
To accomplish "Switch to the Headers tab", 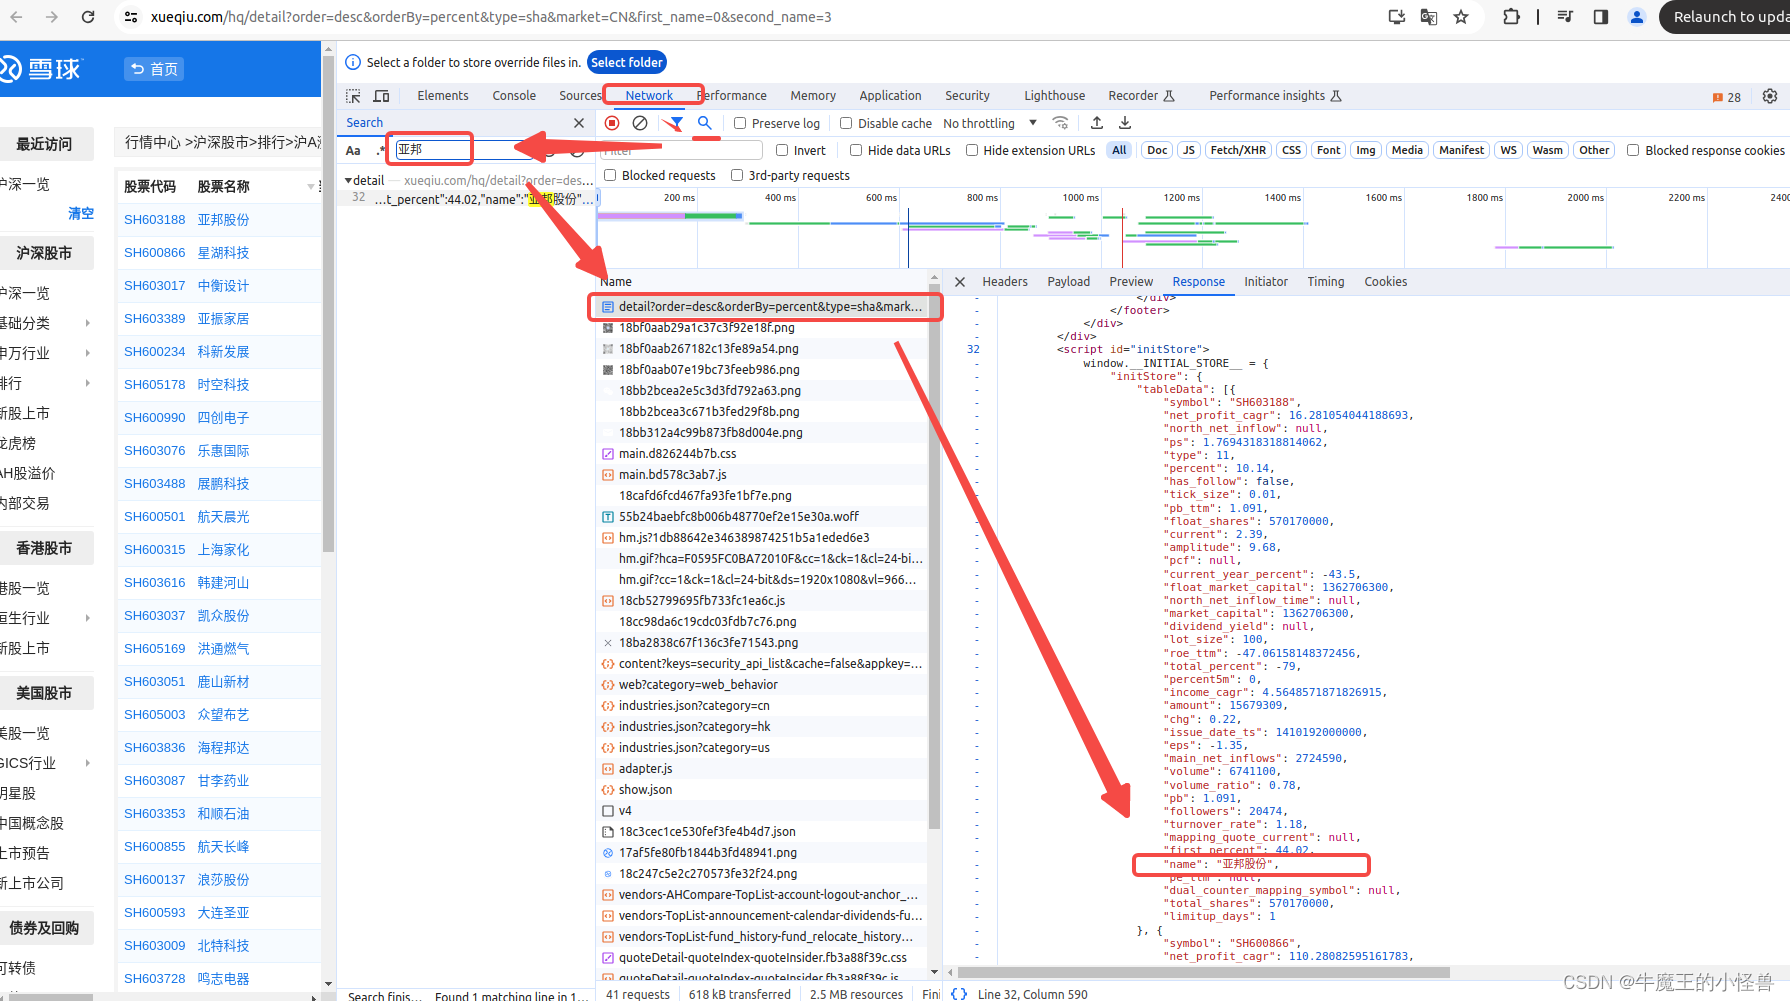I will 1005,282.
